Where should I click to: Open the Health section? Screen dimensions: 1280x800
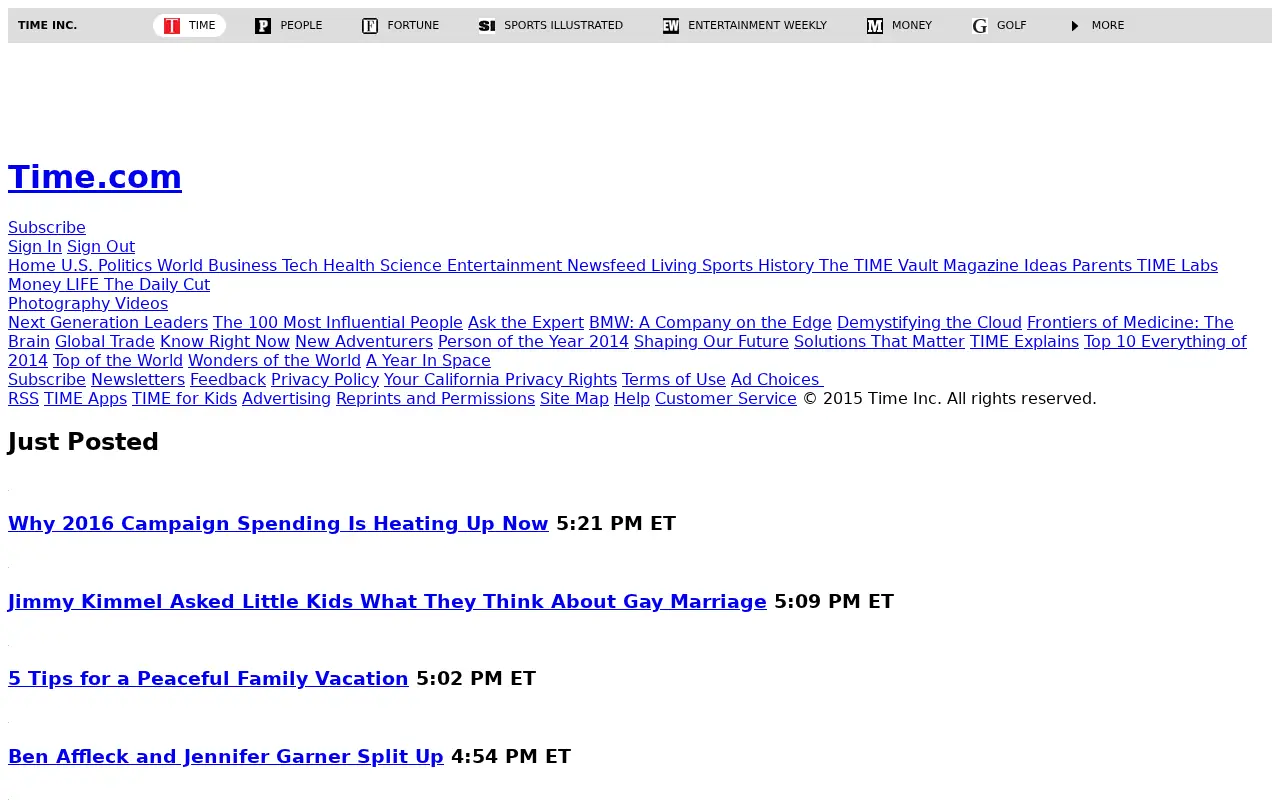349,266
